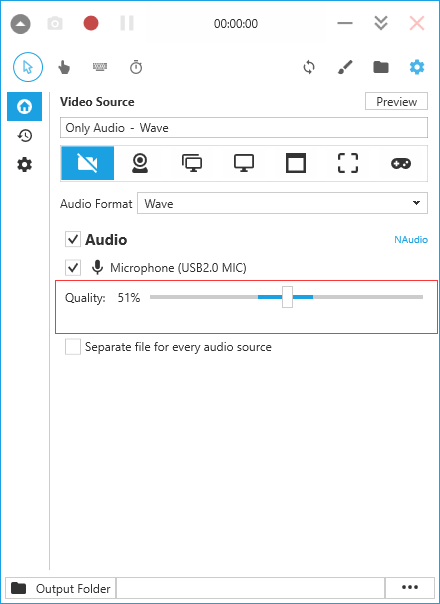Enable separate file for every audio source

[x=73, y=347]
